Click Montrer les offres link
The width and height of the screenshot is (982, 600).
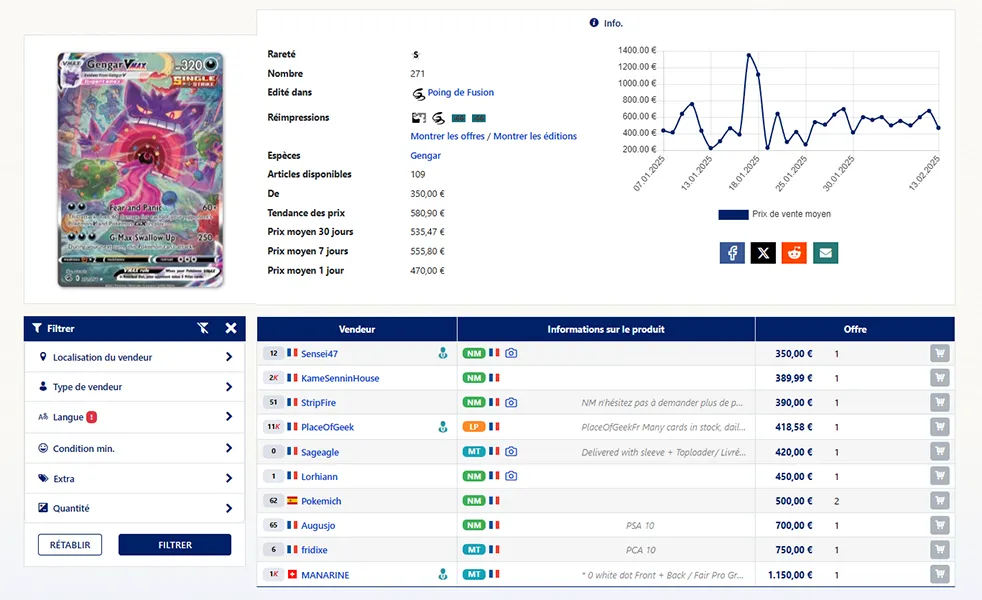tap(447, 136)
